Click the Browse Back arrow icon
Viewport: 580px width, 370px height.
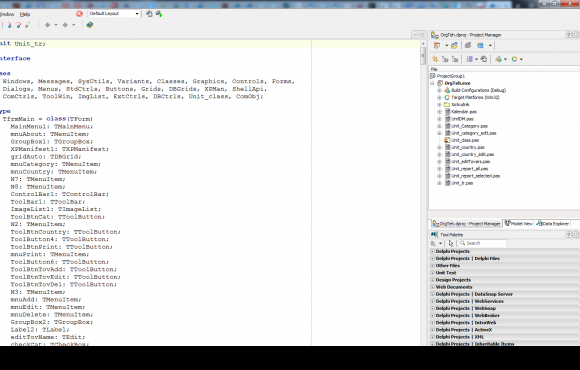[47, 25]
